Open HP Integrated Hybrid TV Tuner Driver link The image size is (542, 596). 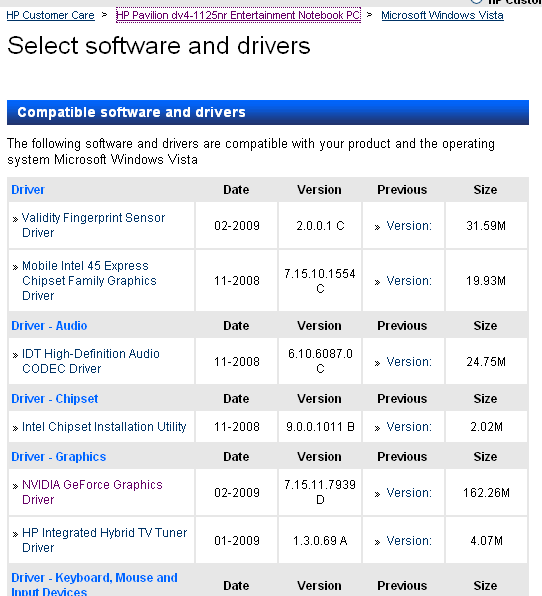[x=105, y=540]
